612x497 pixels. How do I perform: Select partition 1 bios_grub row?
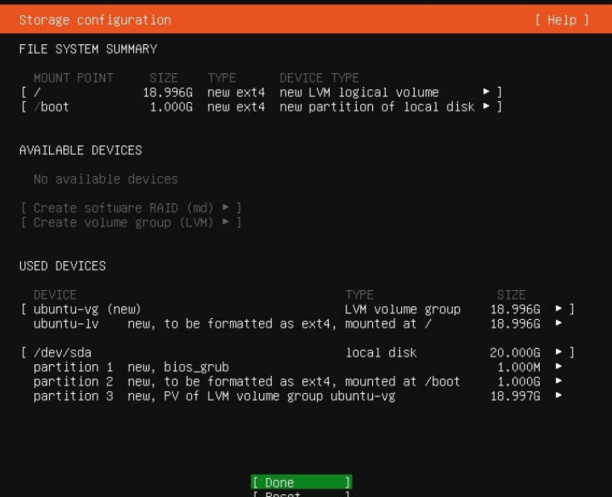pos(297,367)
